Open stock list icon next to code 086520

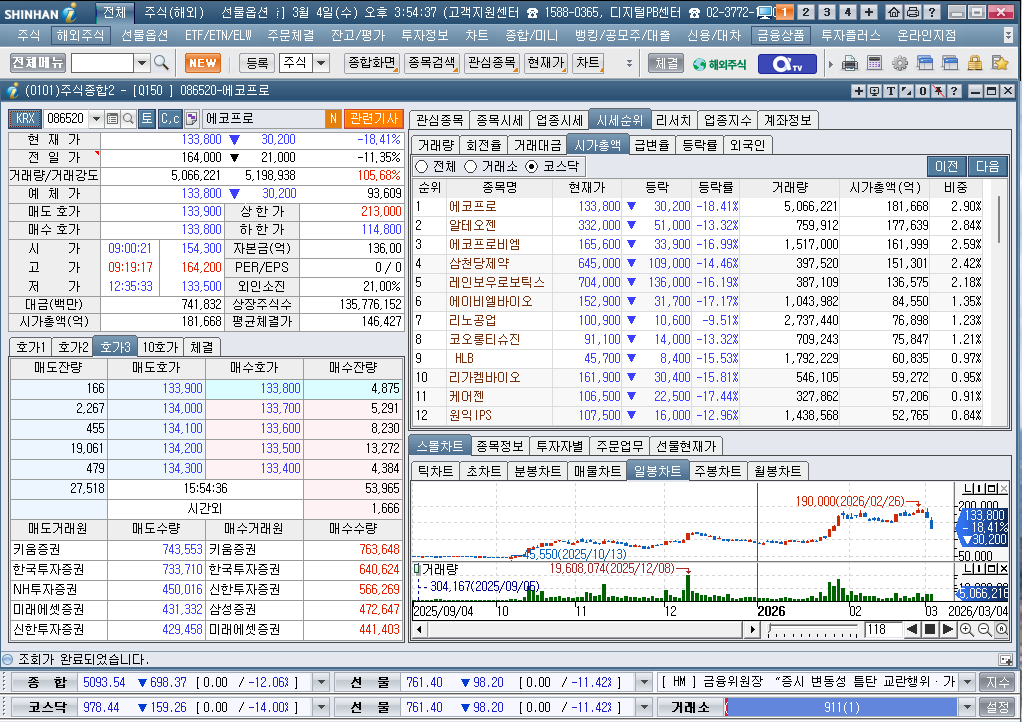point(112,119)
